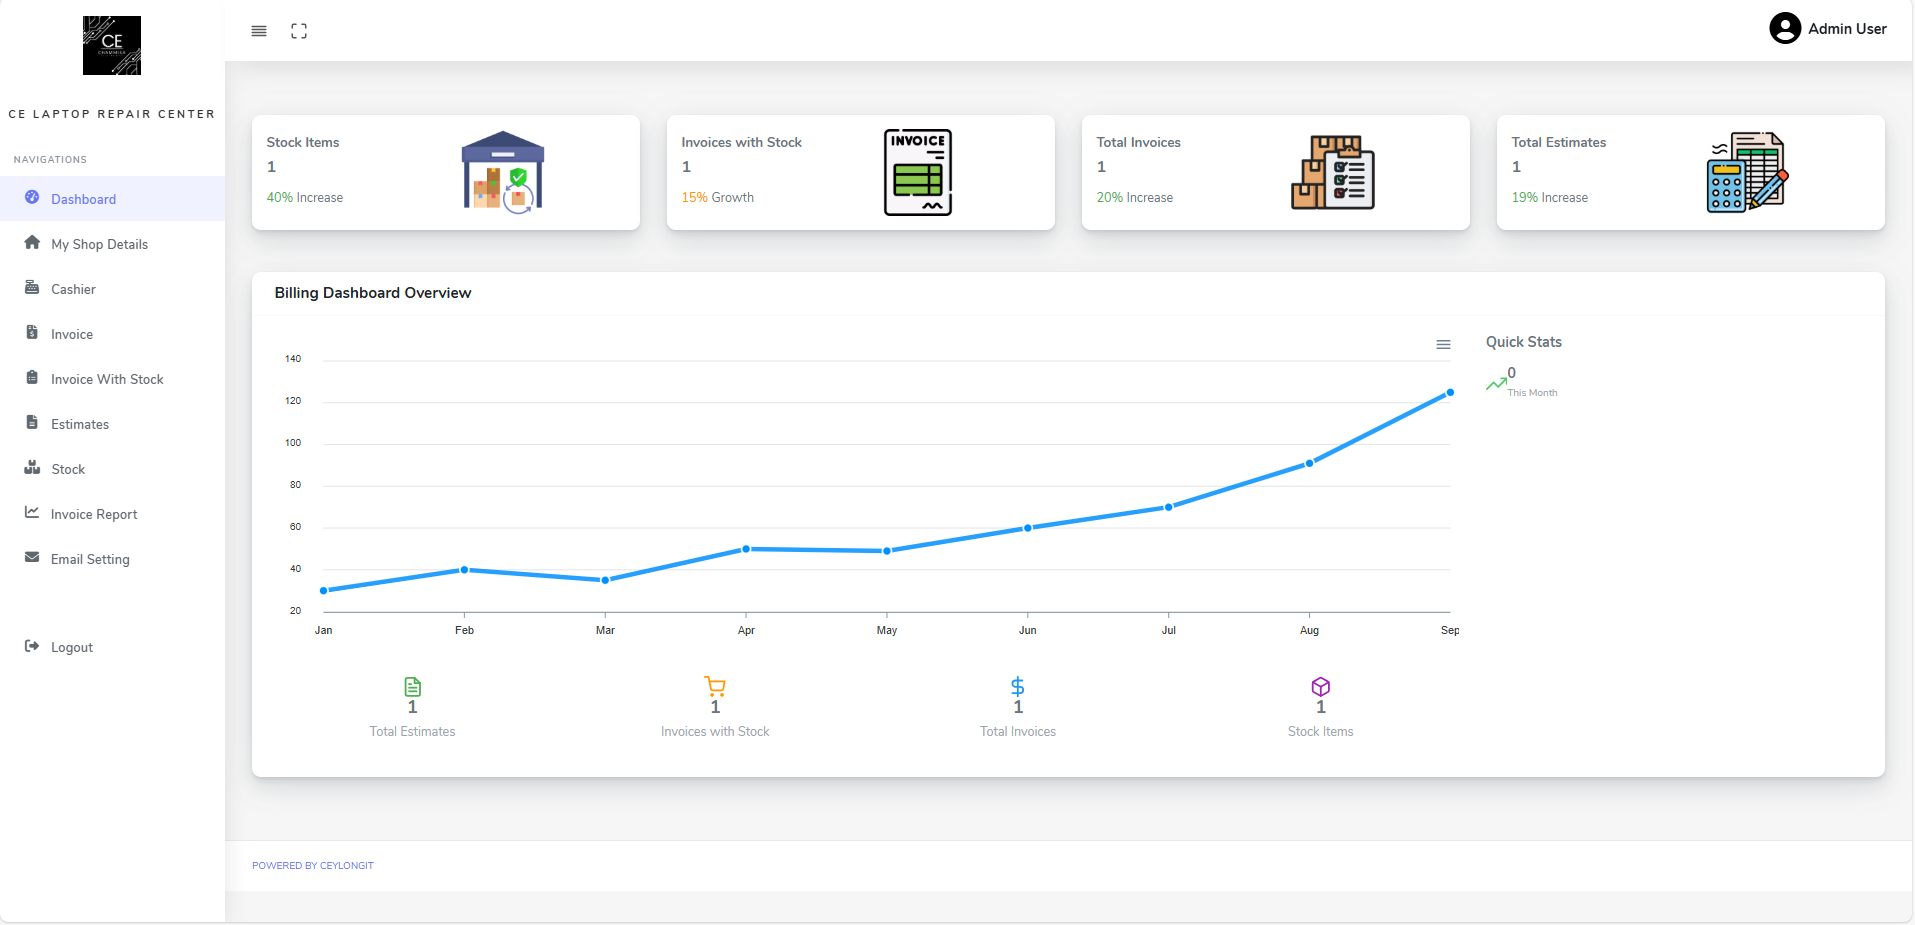Toggle the sidebar using the hamburger icon

pyautogui.click(x=258, y=30)
